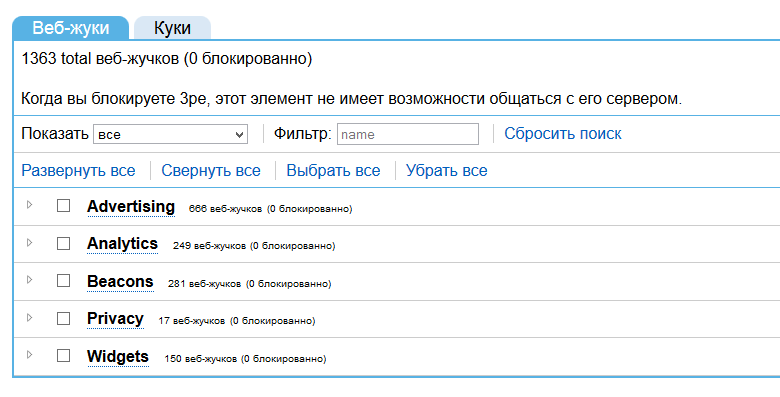Expand the Advertising category triangle
Image resolution: width=780 pixels, height=397 pixels.
[29, 204]
